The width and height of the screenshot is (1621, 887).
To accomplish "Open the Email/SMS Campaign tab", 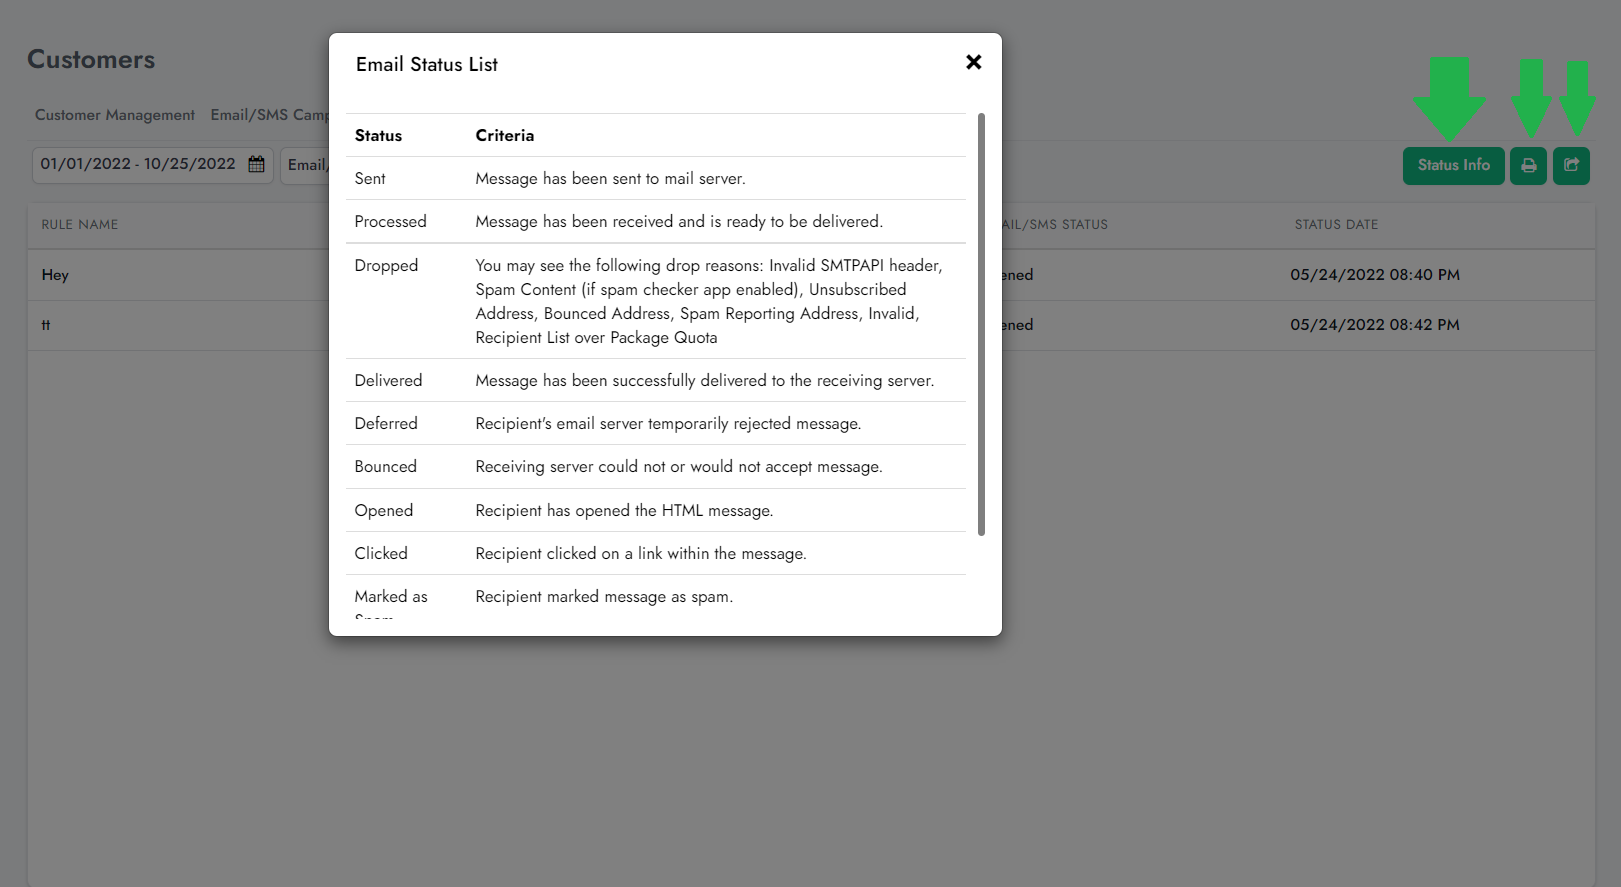I will 270,115.
